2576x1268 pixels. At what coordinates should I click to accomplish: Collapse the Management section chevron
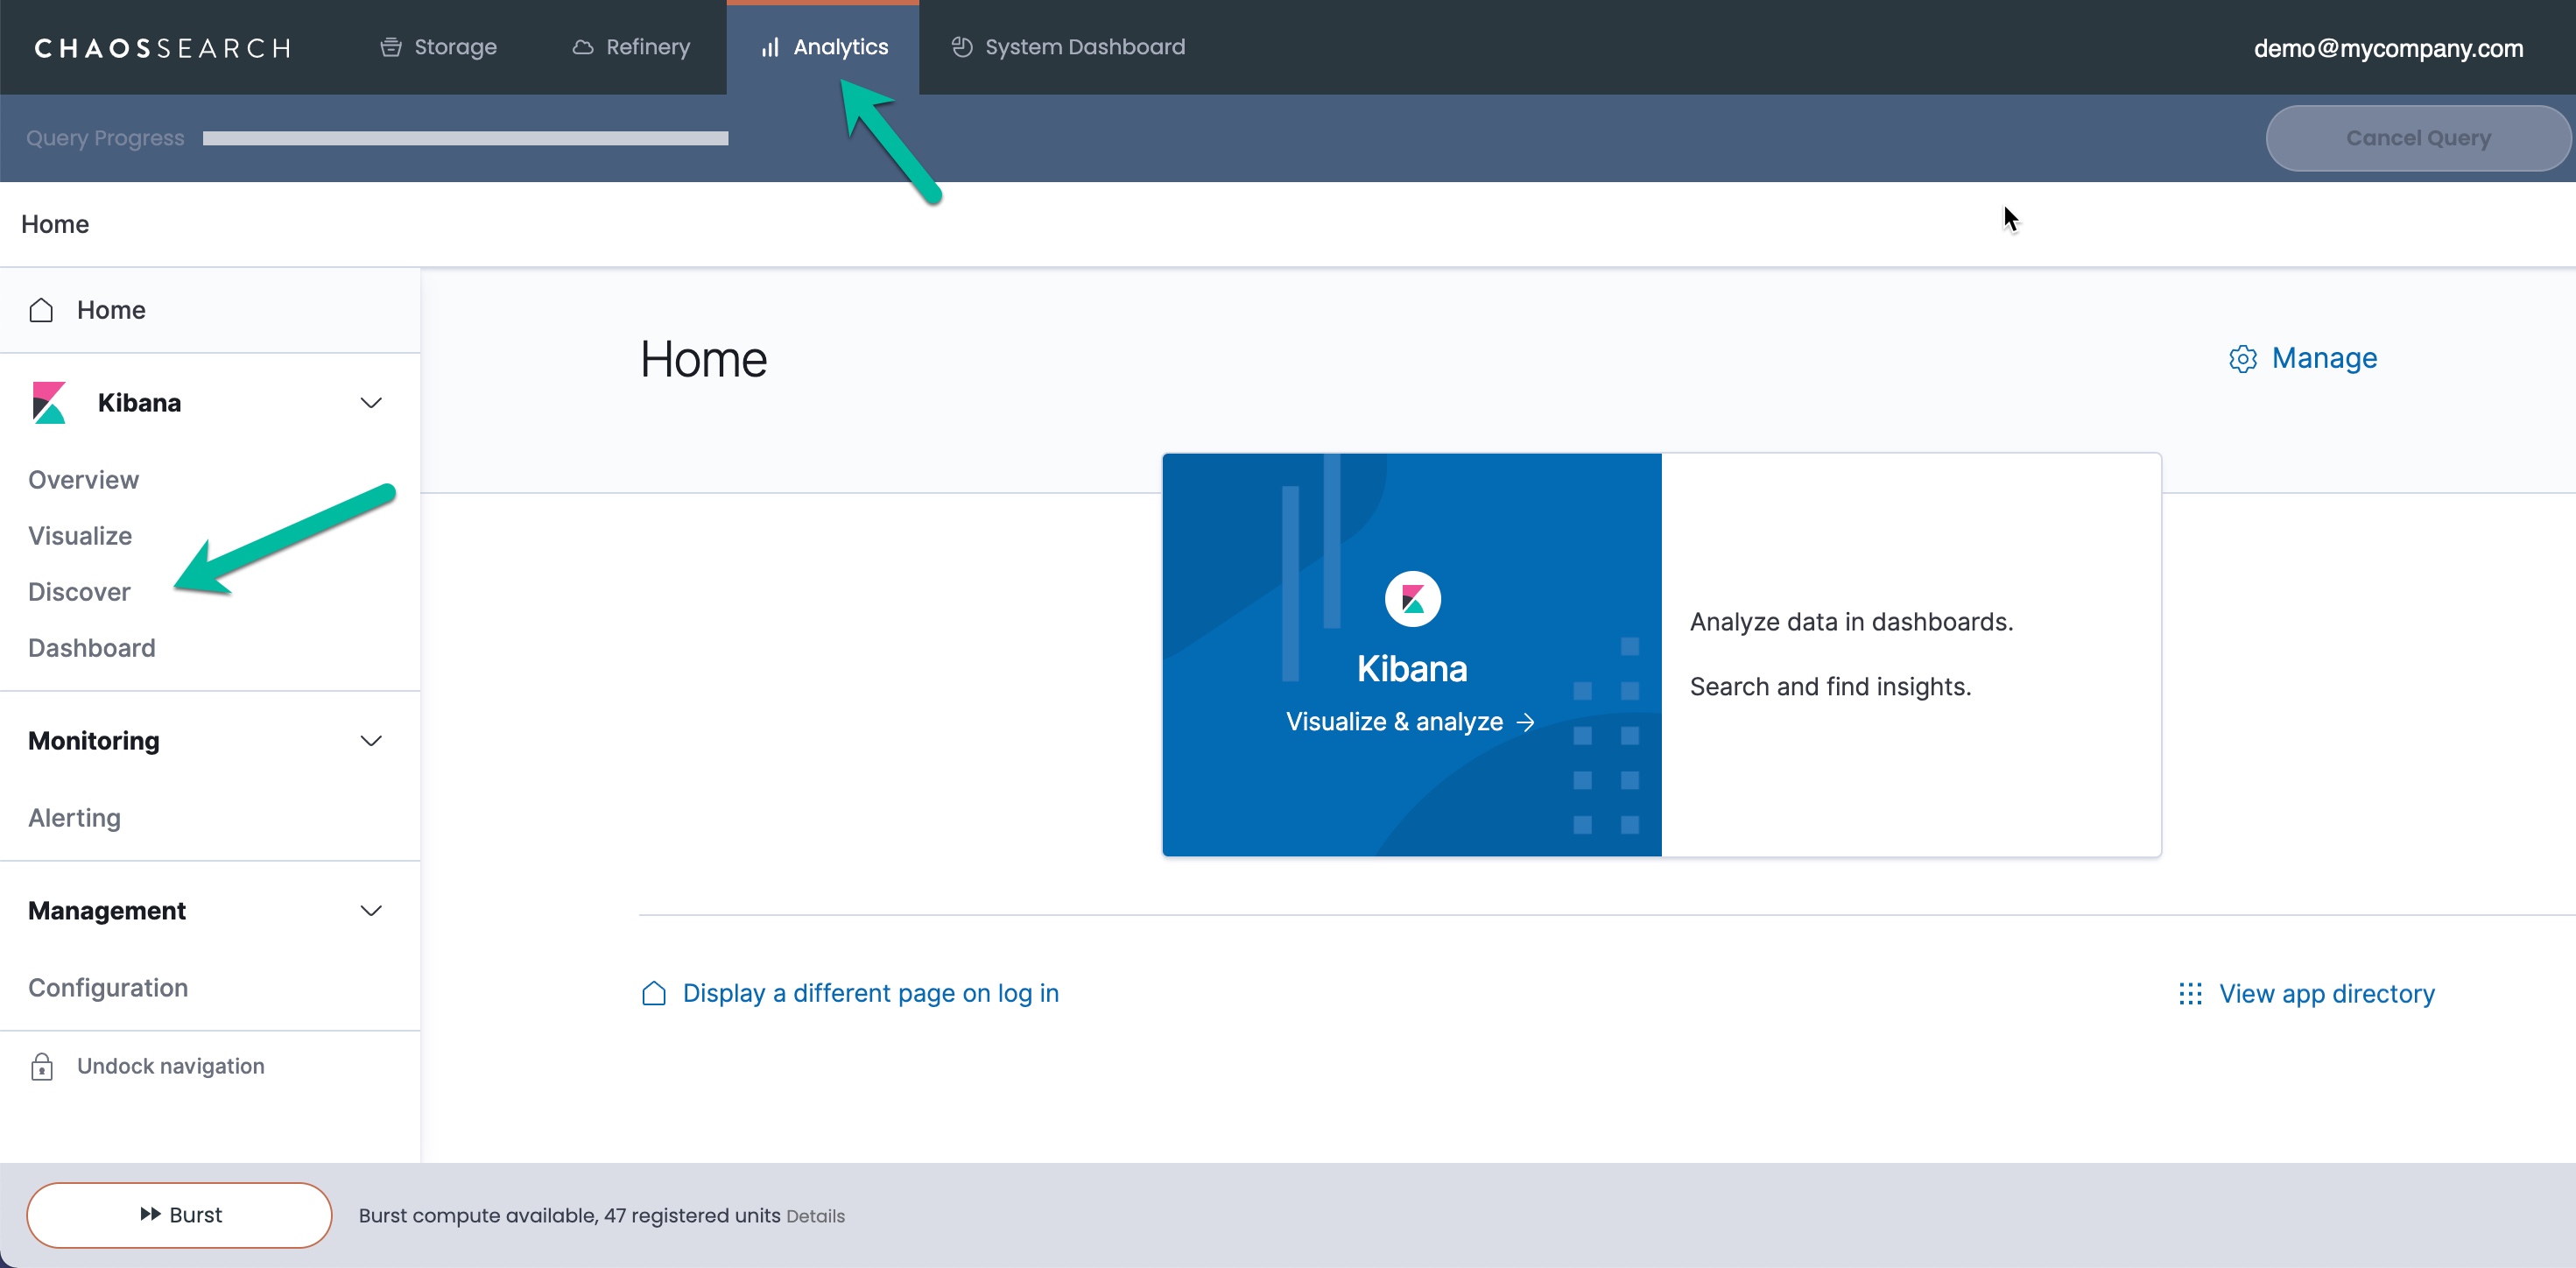[371, 911]
